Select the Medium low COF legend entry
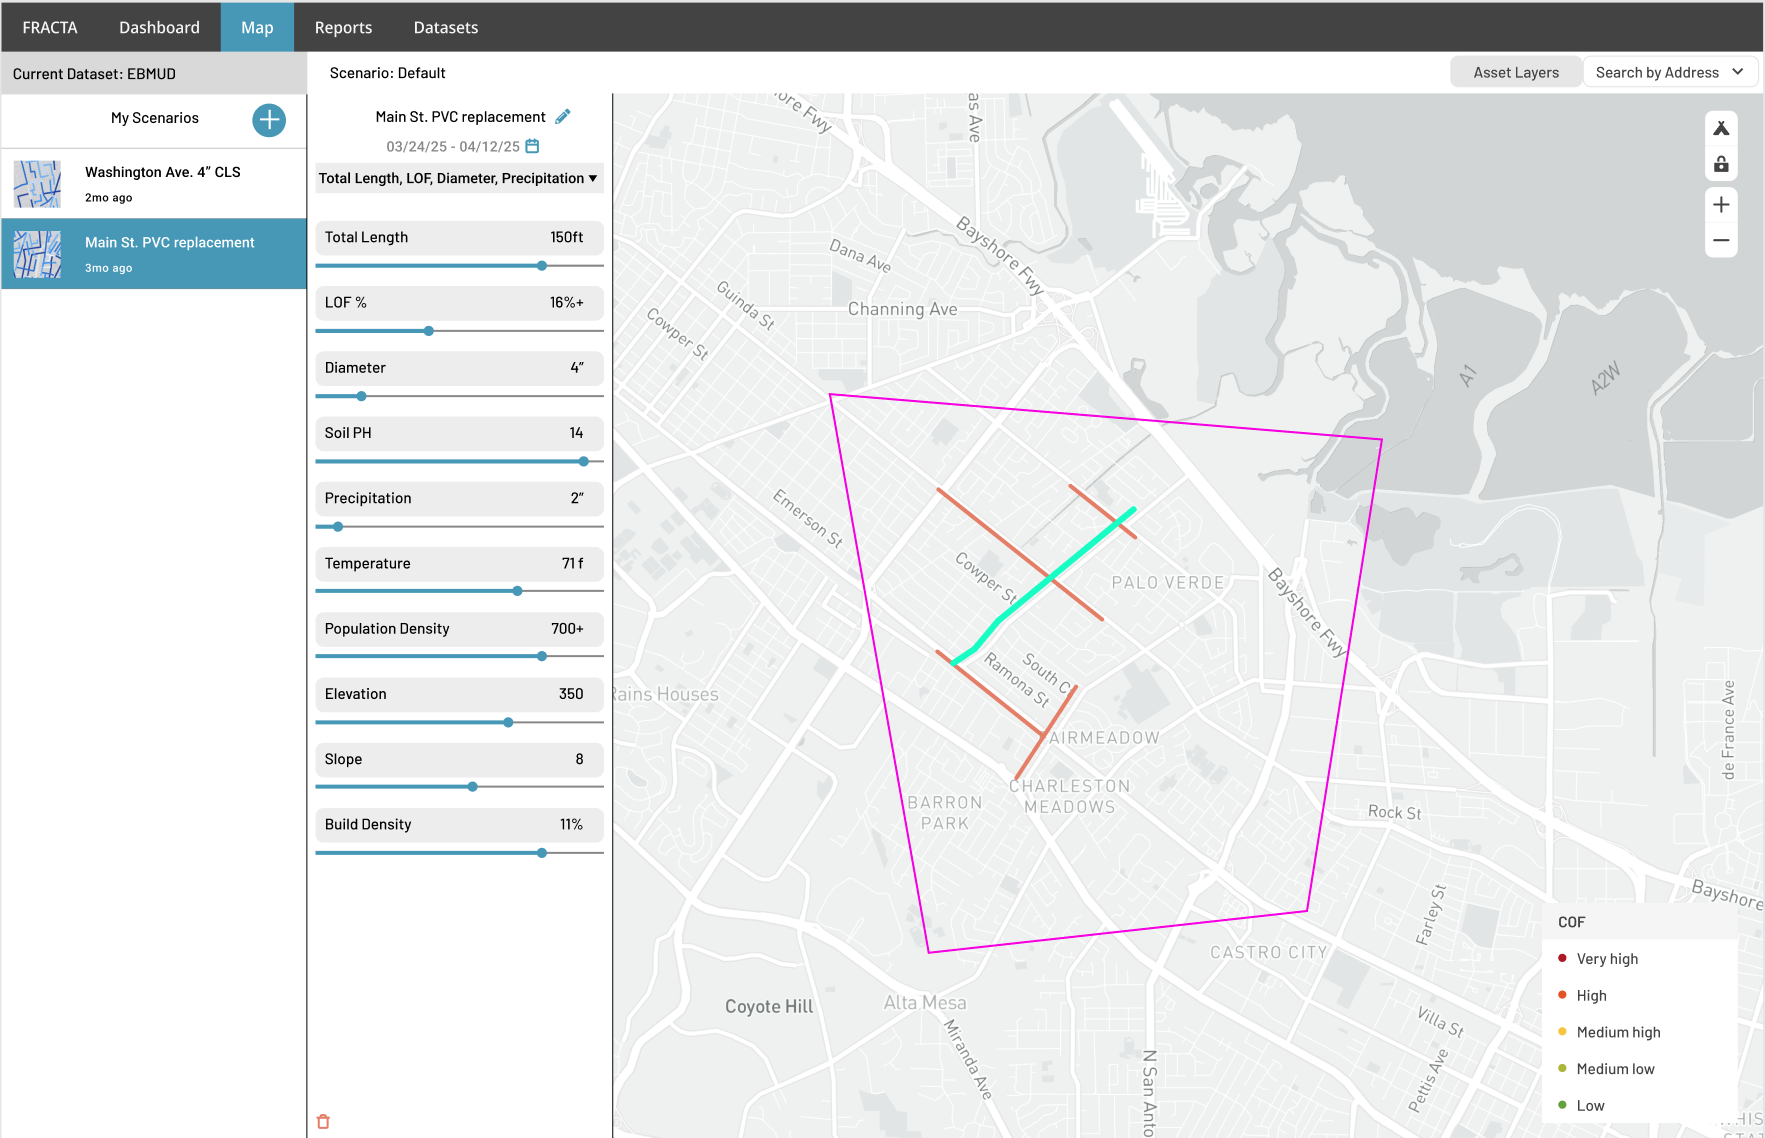The image size is (1765, 1138). tap(1606, 1069)
